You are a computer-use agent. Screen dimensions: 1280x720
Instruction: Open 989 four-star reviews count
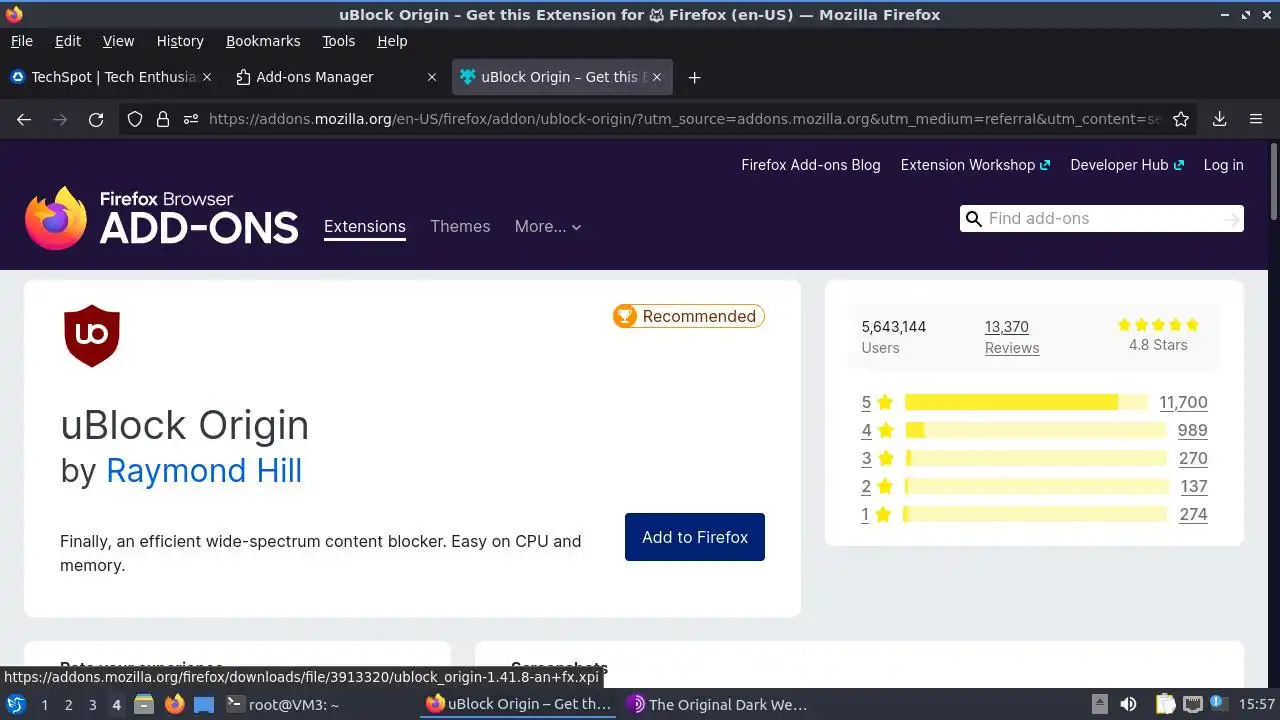[1192, 430]
